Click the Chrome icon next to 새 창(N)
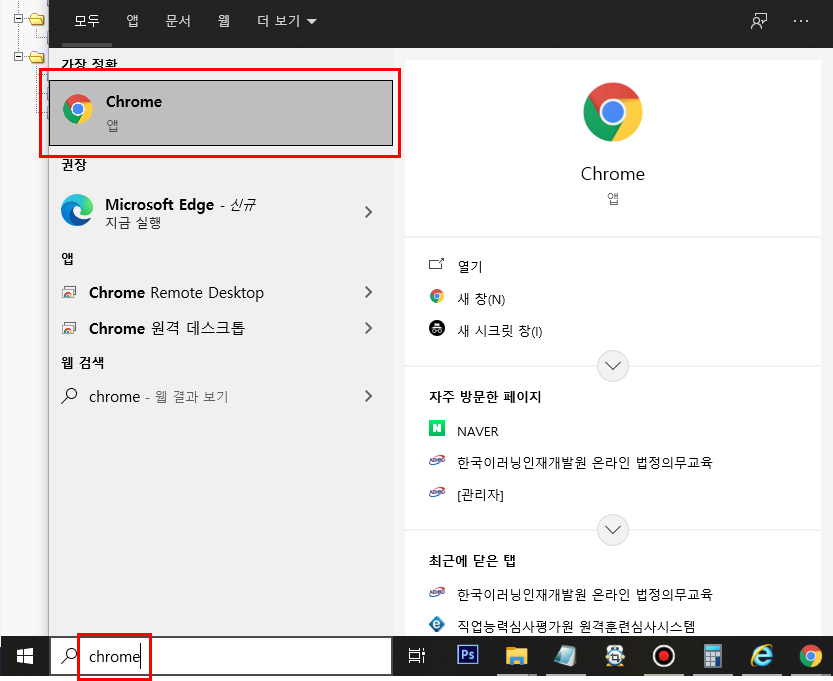Viewport: 833px width, 681px height. (437, 296)
